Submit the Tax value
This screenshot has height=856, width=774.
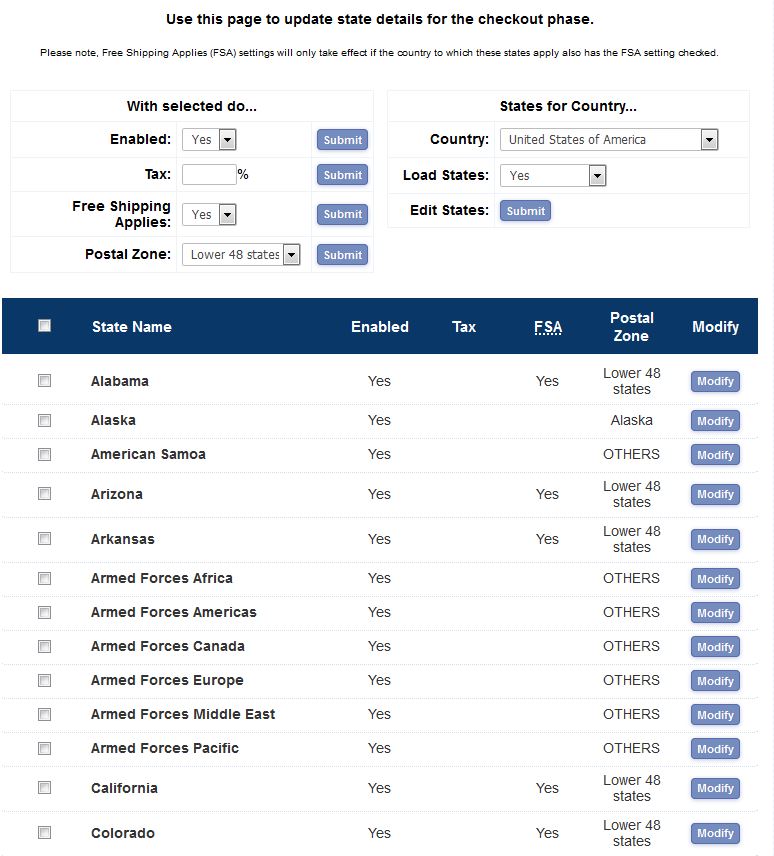tap(342, 175)
